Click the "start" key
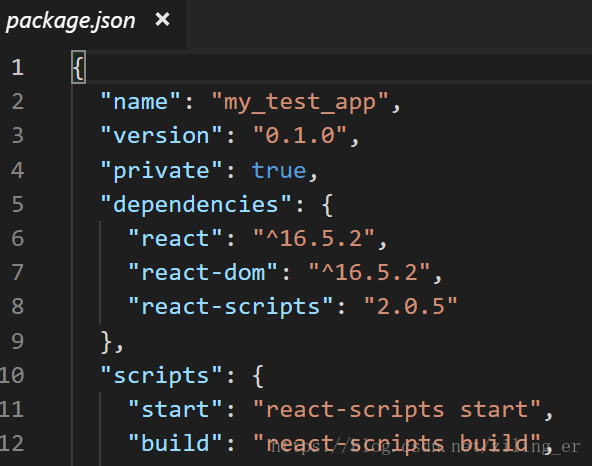592x466 pixels. (175, 409)
